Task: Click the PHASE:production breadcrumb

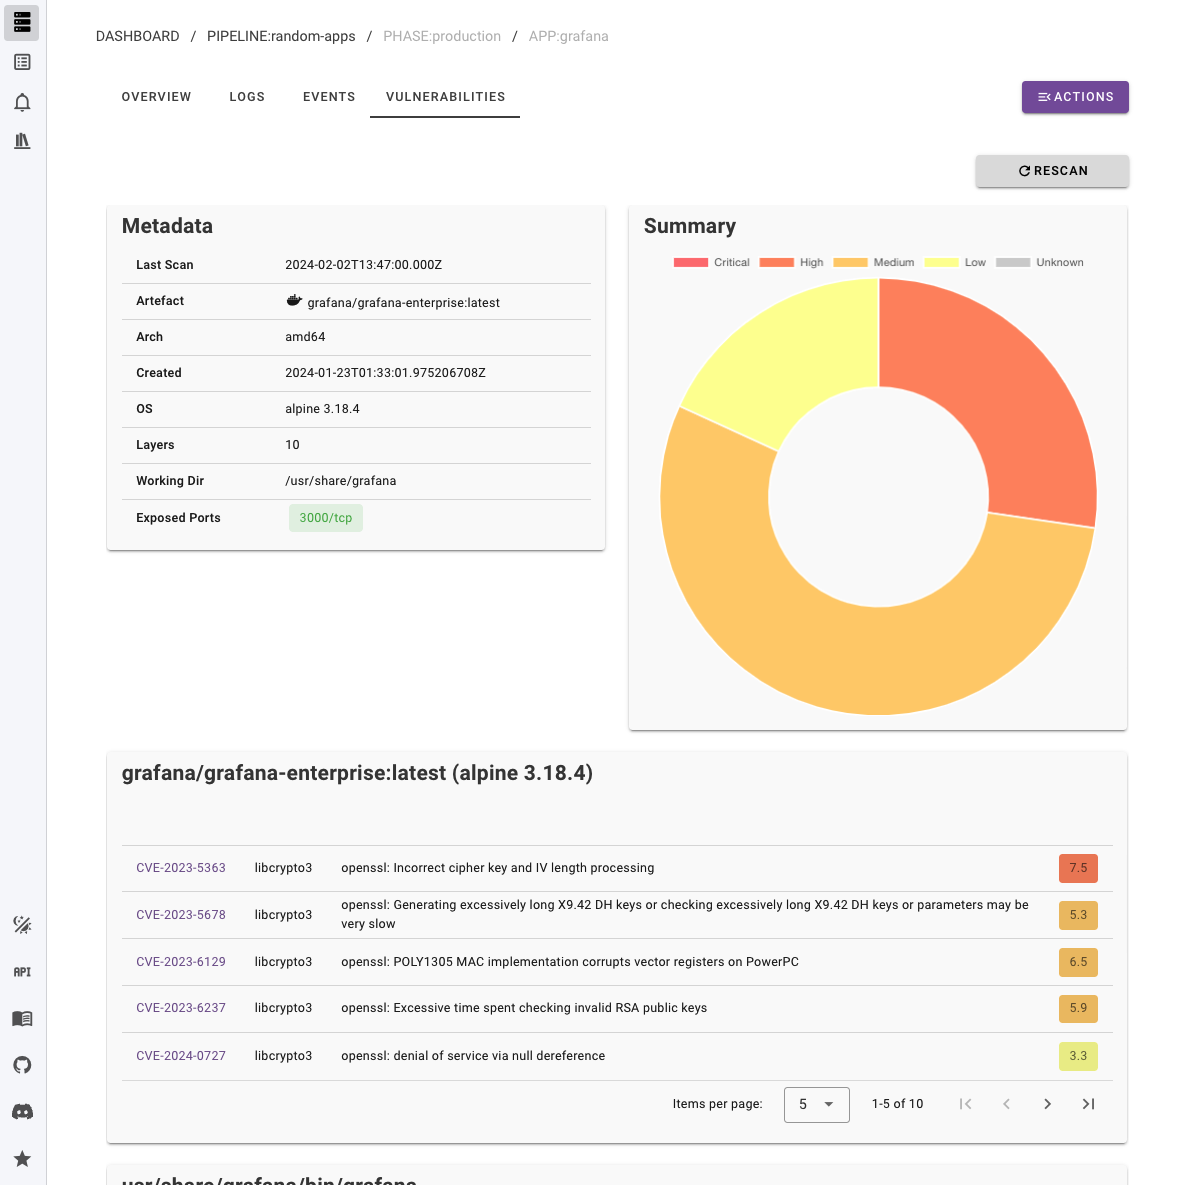Action: 442,36
